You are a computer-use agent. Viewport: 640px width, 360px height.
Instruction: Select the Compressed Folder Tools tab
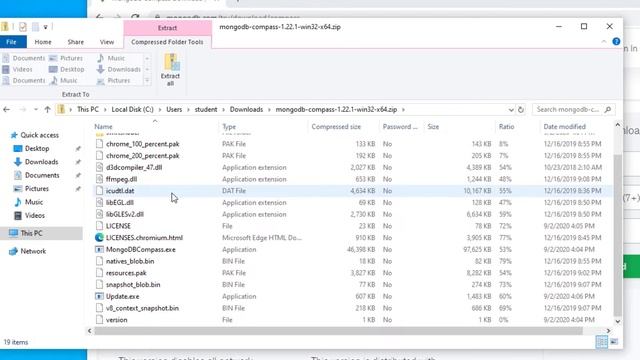coord(167,42)
